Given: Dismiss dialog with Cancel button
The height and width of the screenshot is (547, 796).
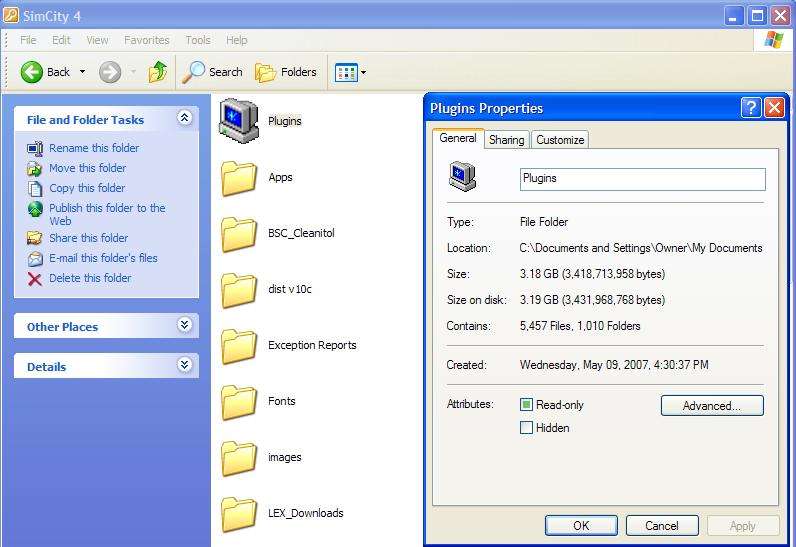Looking at the screenshot, I should [662, 526].
